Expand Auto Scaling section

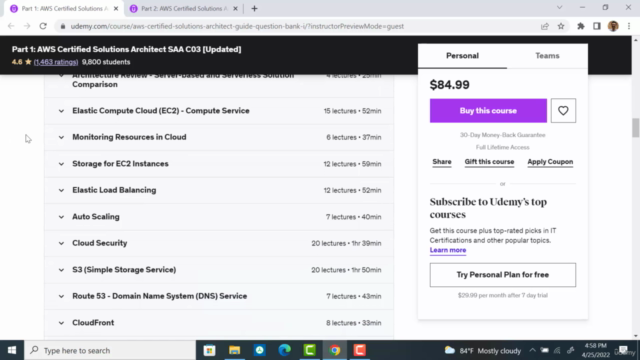tap(61, 217)
